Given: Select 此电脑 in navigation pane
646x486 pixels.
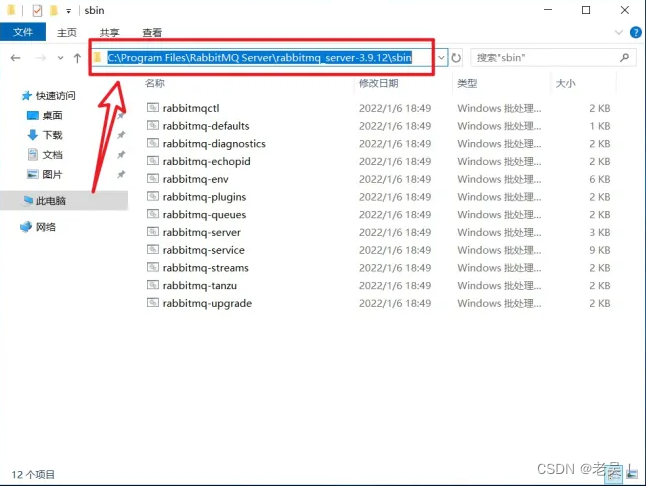Looking at the screenshot, I should pyautogui.click(x=44, y=201).
